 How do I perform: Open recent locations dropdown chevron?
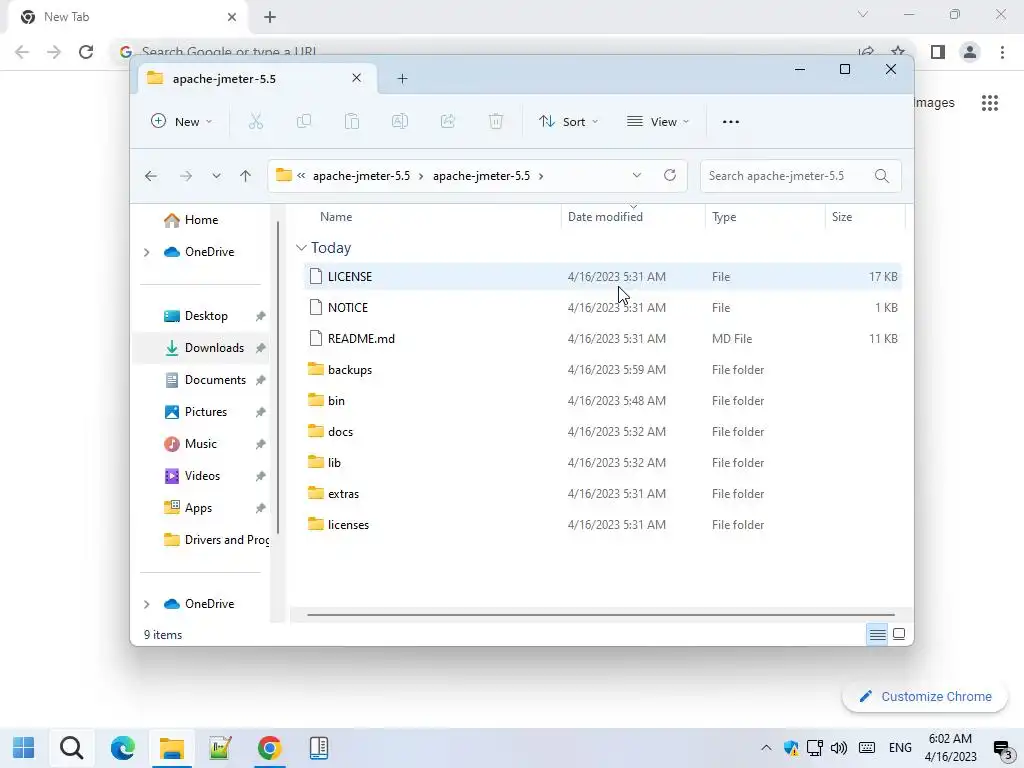tap(216, 176)
